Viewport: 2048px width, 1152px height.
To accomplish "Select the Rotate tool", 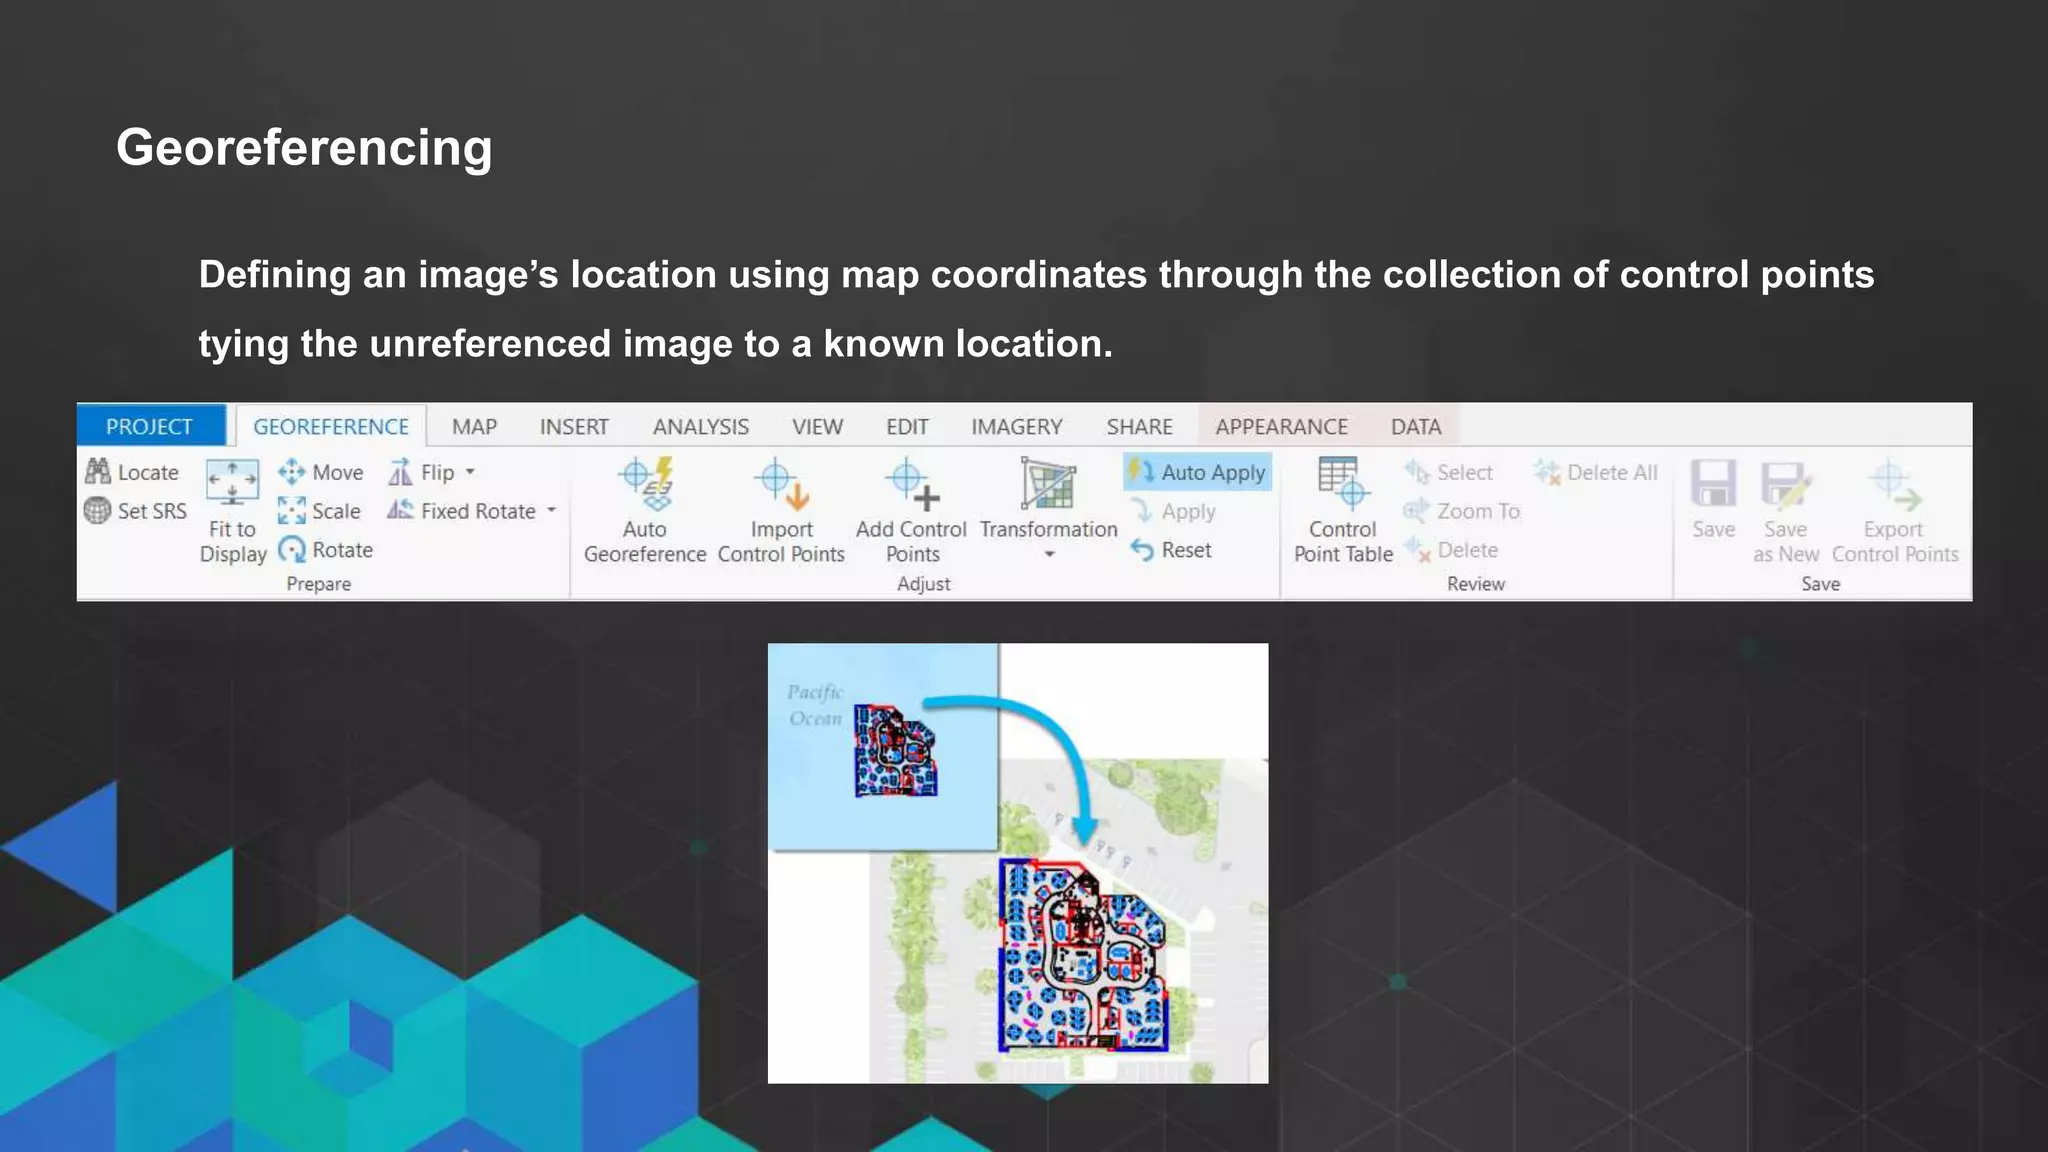I will pos(326,550).
